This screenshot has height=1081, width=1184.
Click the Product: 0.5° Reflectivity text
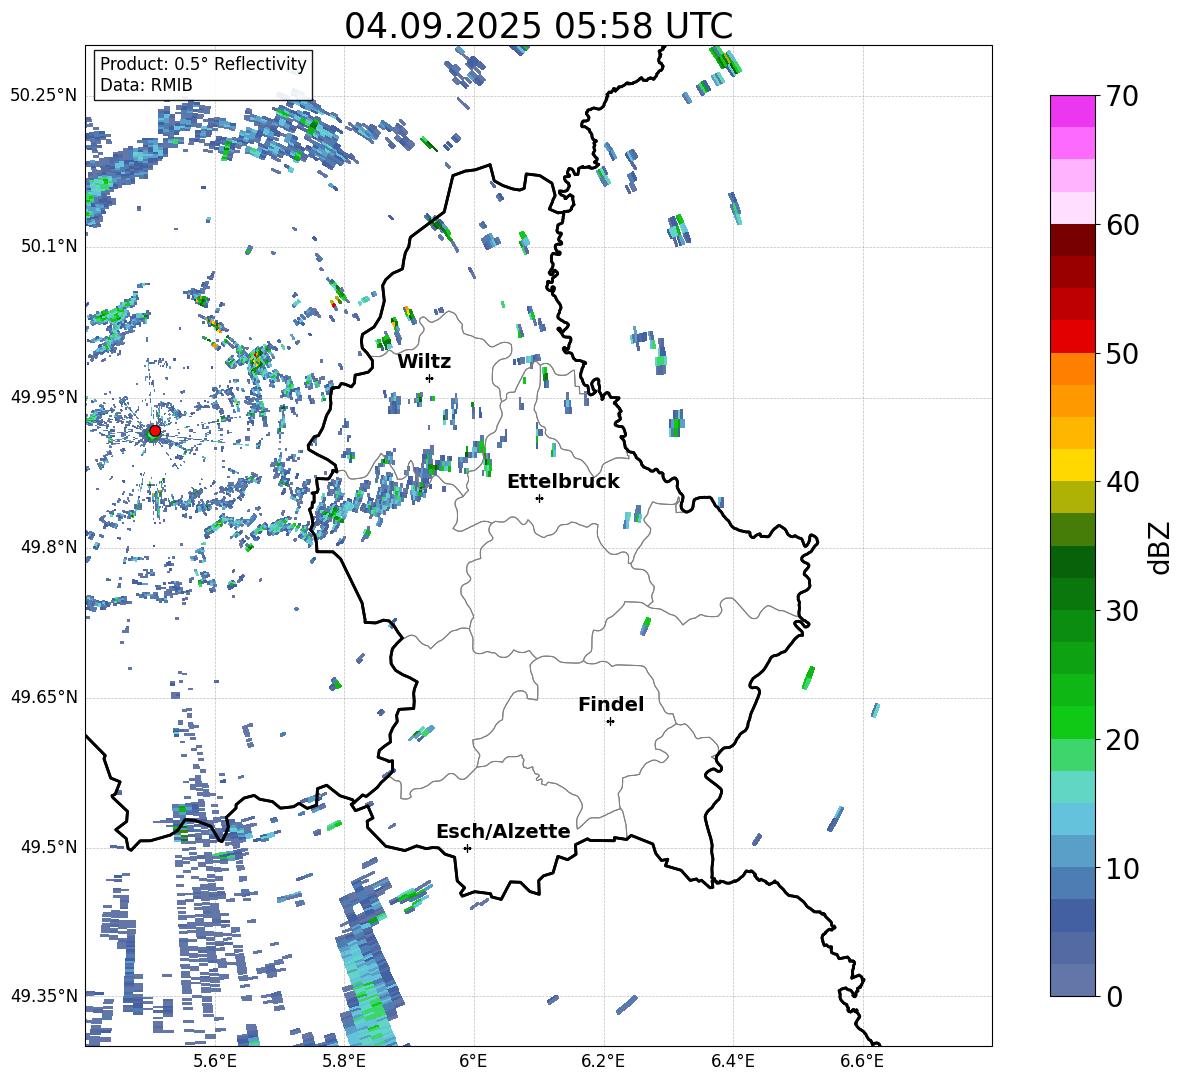coord(203,63)
